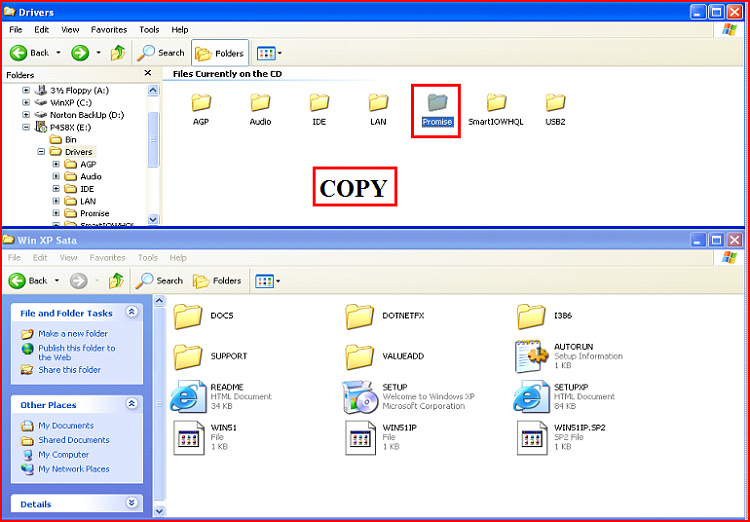
Task: Select the Audio folder icon on CD
Action: [x=260, y=102]
